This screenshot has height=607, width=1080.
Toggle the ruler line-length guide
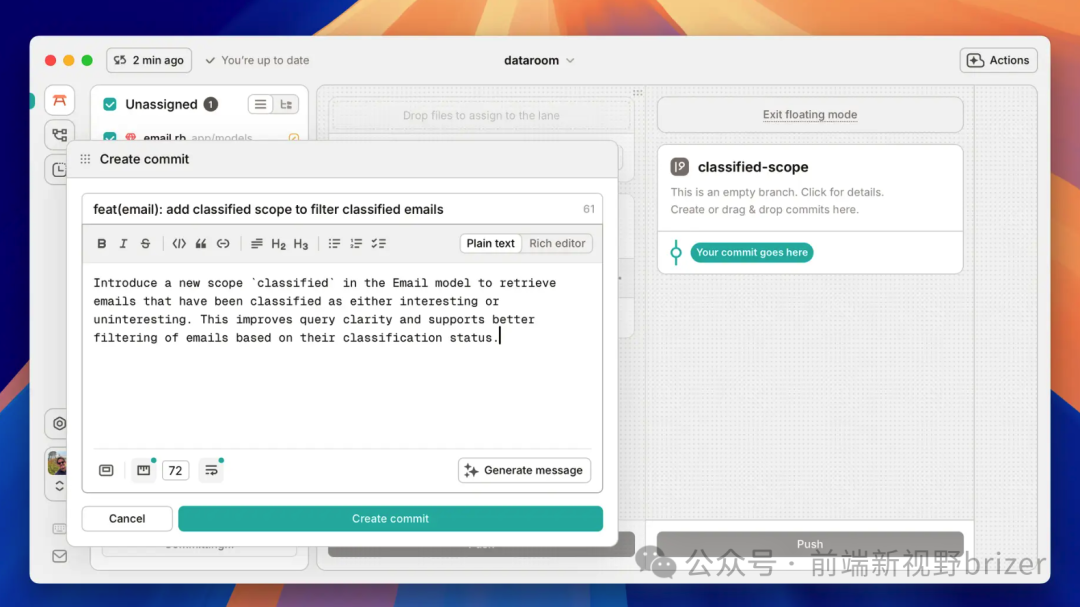pyautogui.click(x=143, y=470)
